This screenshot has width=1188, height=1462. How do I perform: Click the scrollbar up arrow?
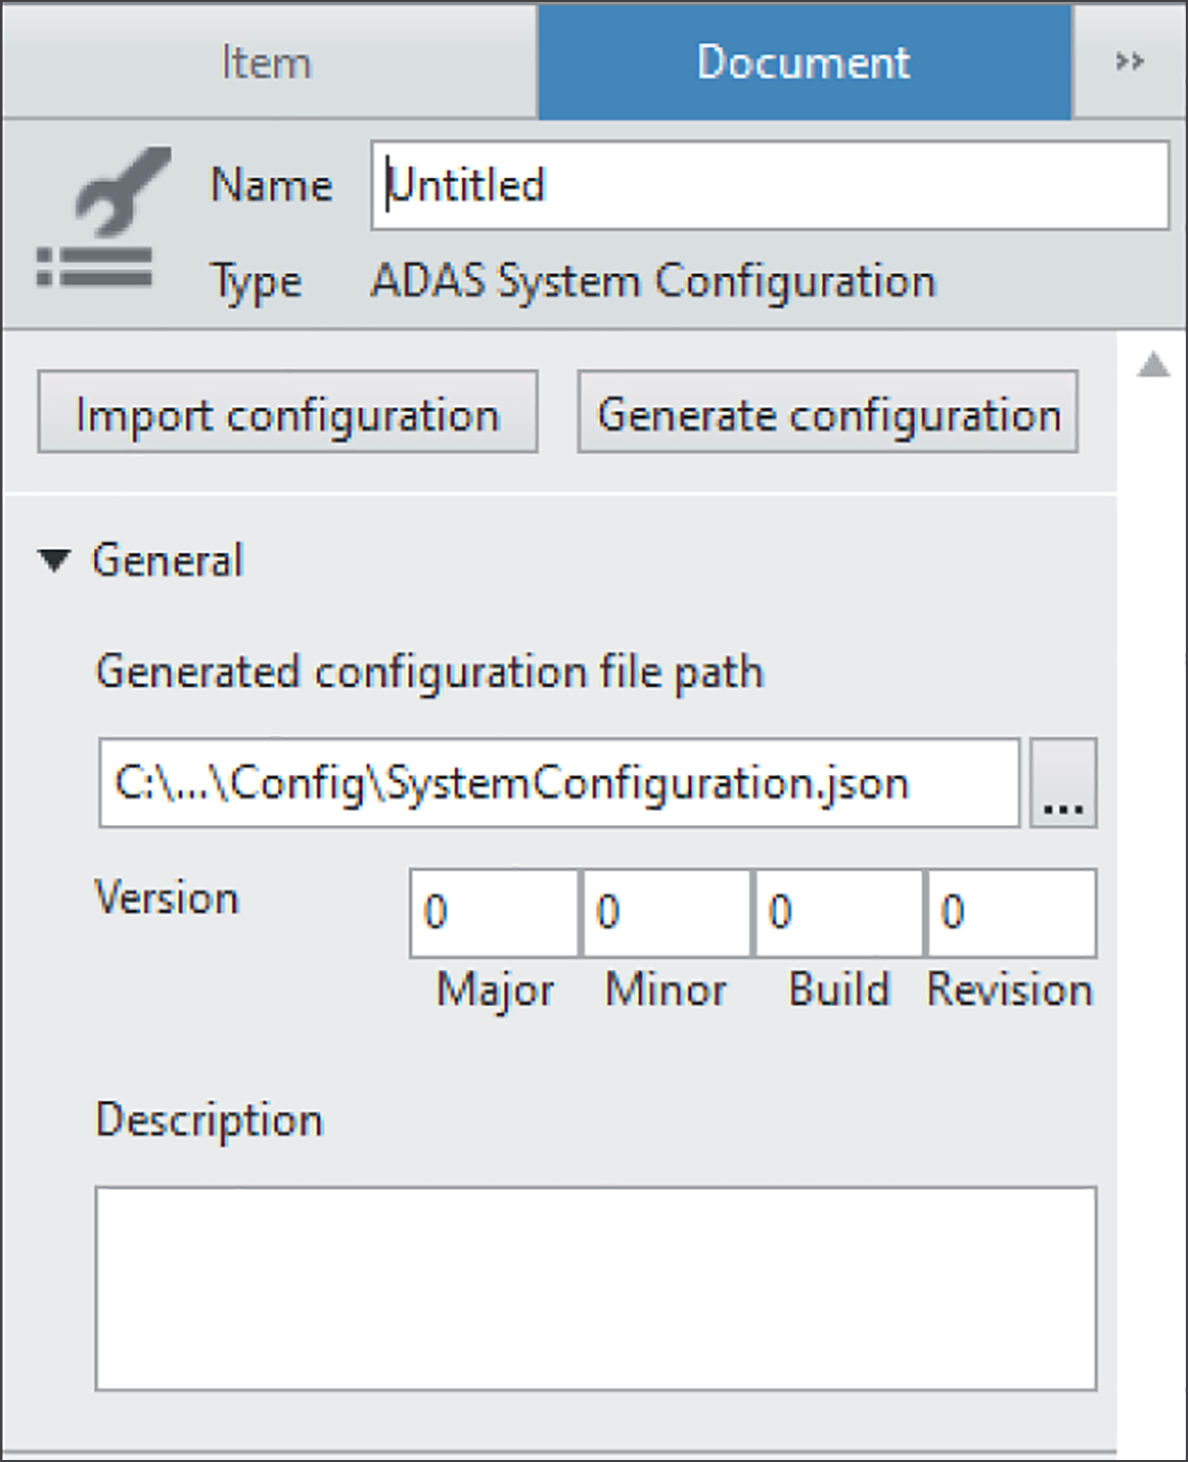tap(1153, 365)
